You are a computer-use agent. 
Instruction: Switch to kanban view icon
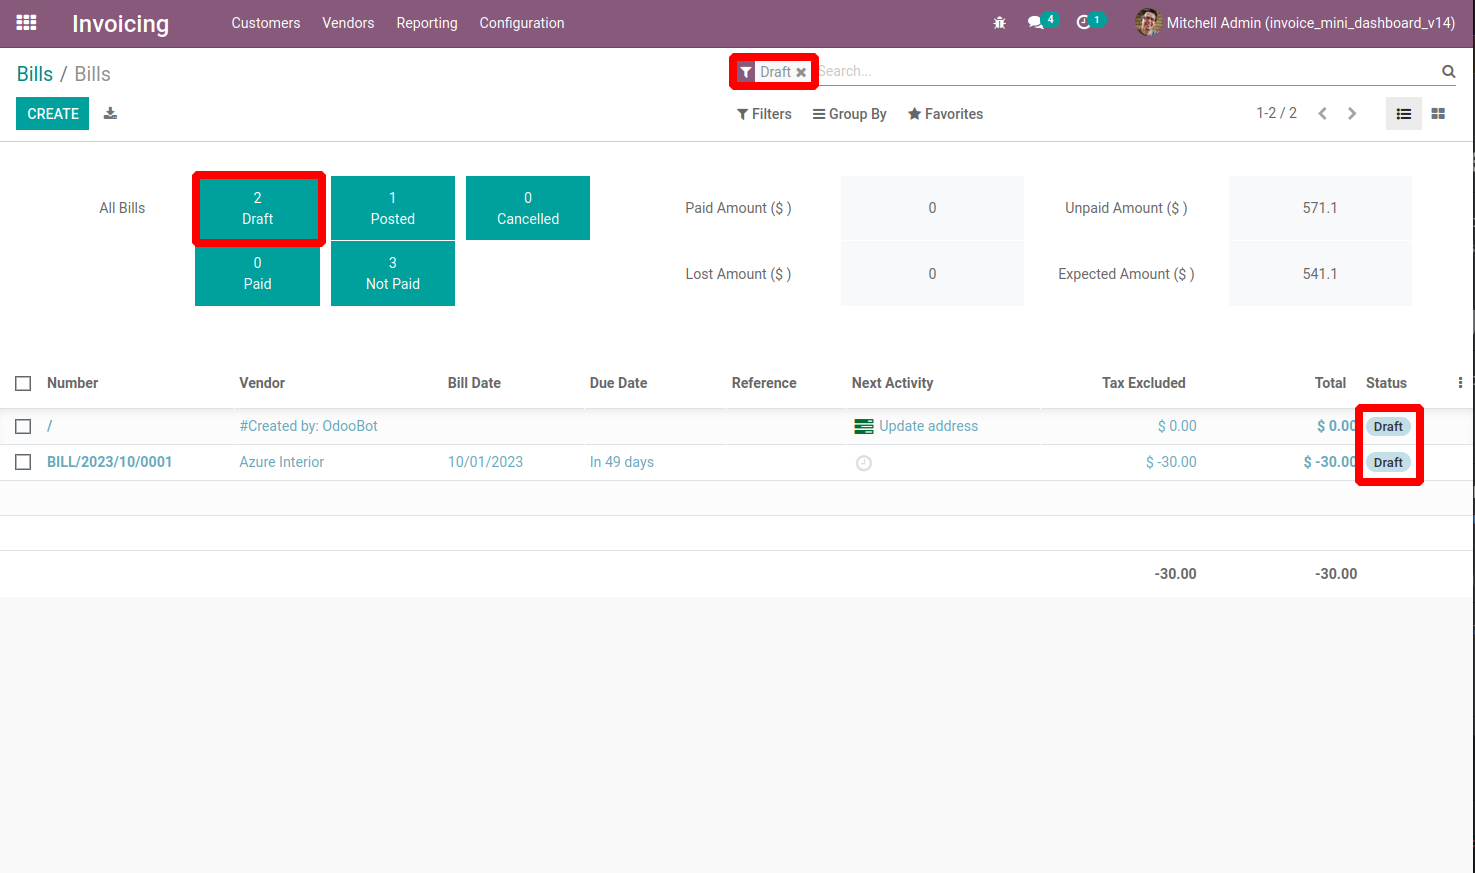pos(1438,114)
